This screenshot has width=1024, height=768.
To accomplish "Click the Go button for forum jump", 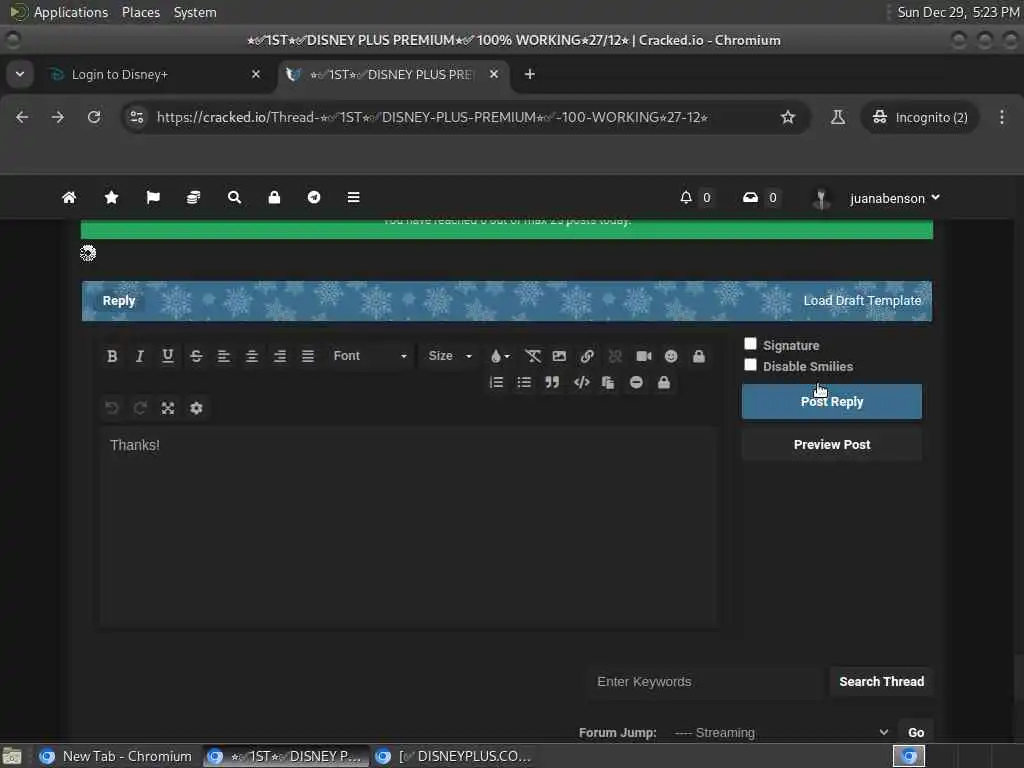I will tap(916, 733).
